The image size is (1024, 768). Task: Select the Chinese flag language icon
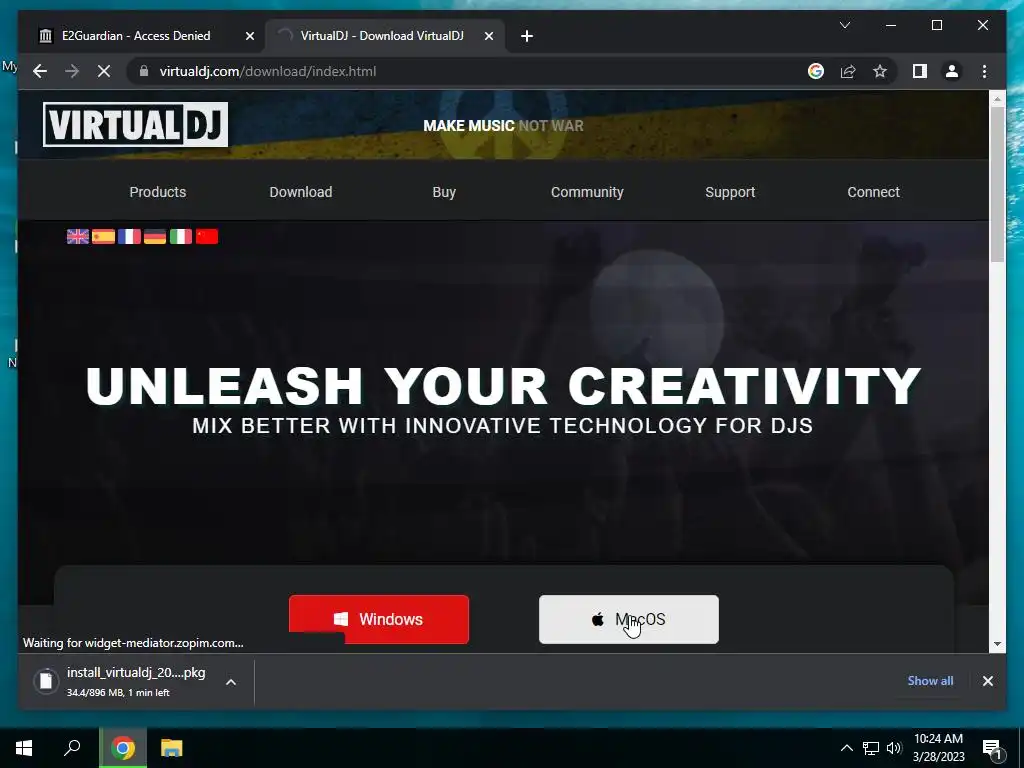coord(206,236)
